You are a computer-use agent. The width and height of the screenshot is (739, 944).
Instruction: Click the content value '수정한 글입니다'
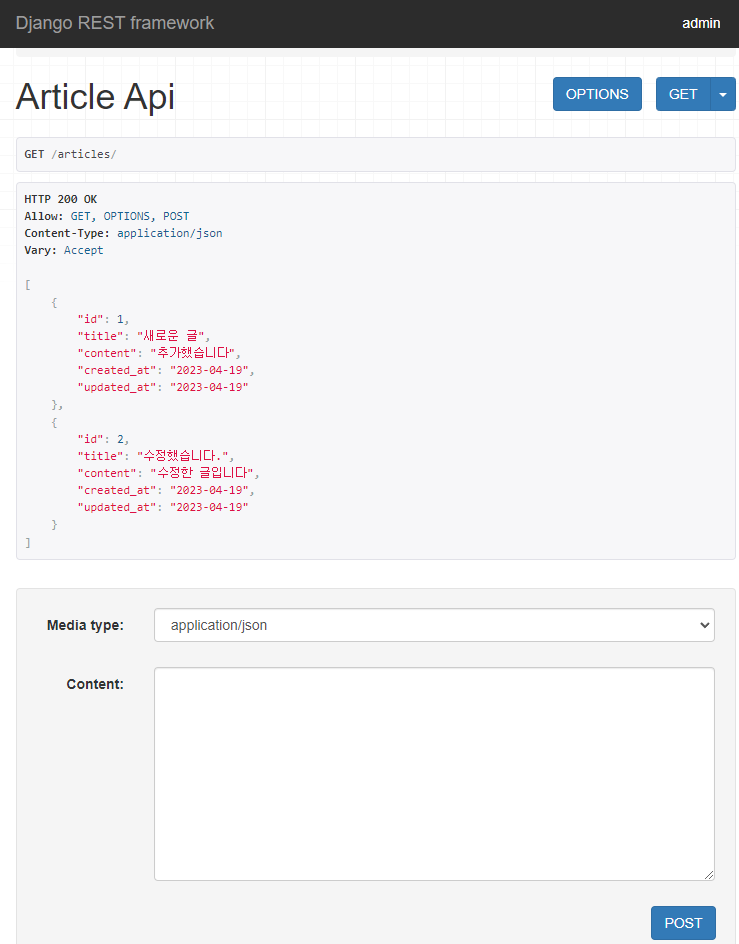202,473
